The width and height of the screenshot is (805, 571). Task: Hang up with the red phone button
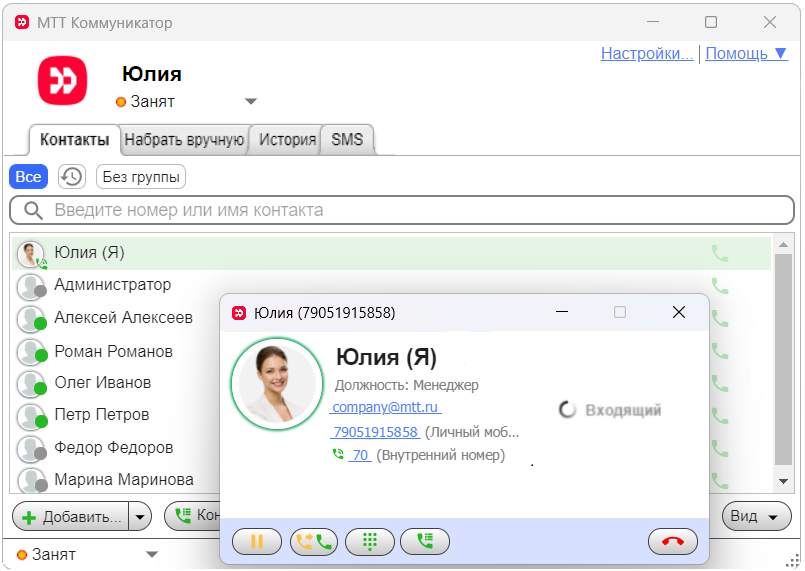coord(673,541)
